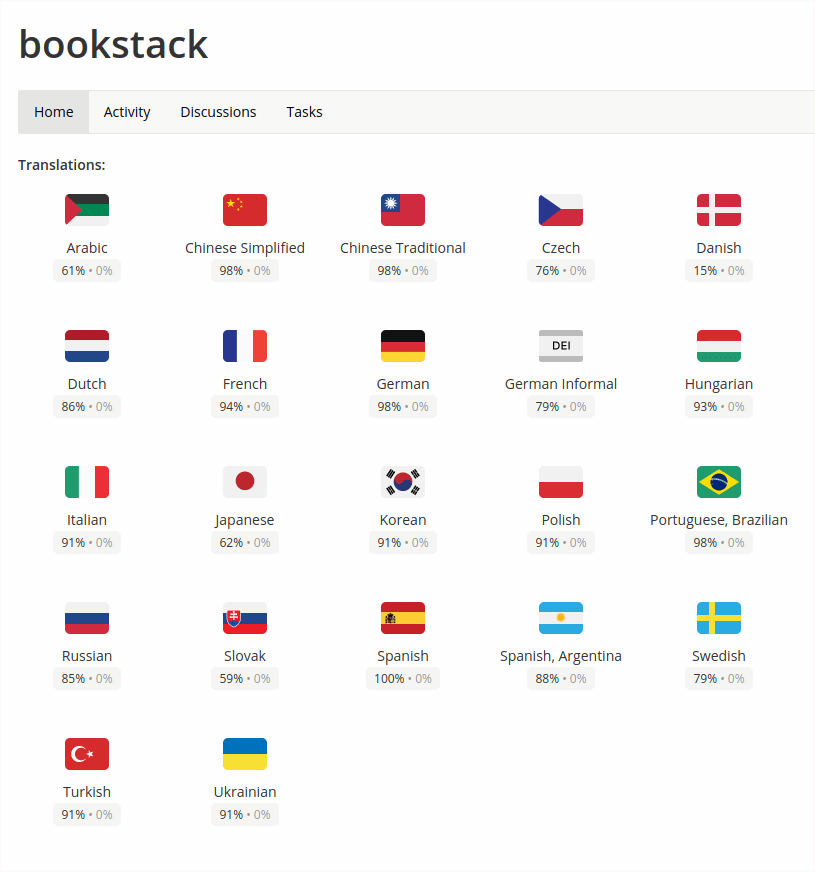Switch to the Activity tab
This screenshot has height=872, width=815.
[127, 112]
